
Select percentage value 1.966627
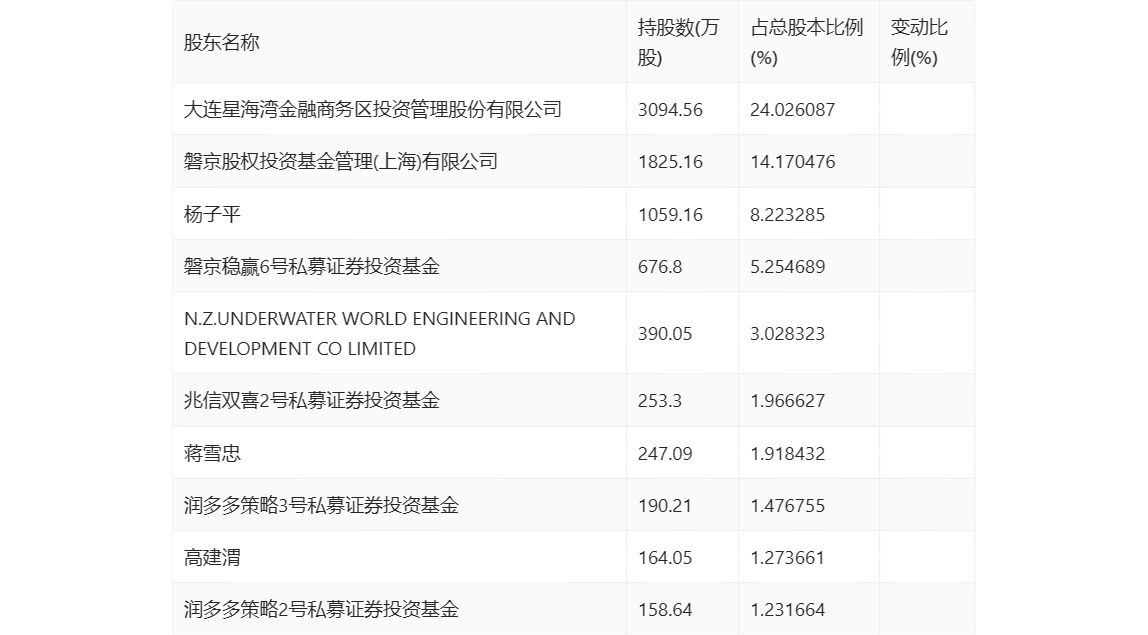click(x=787, y=401)
